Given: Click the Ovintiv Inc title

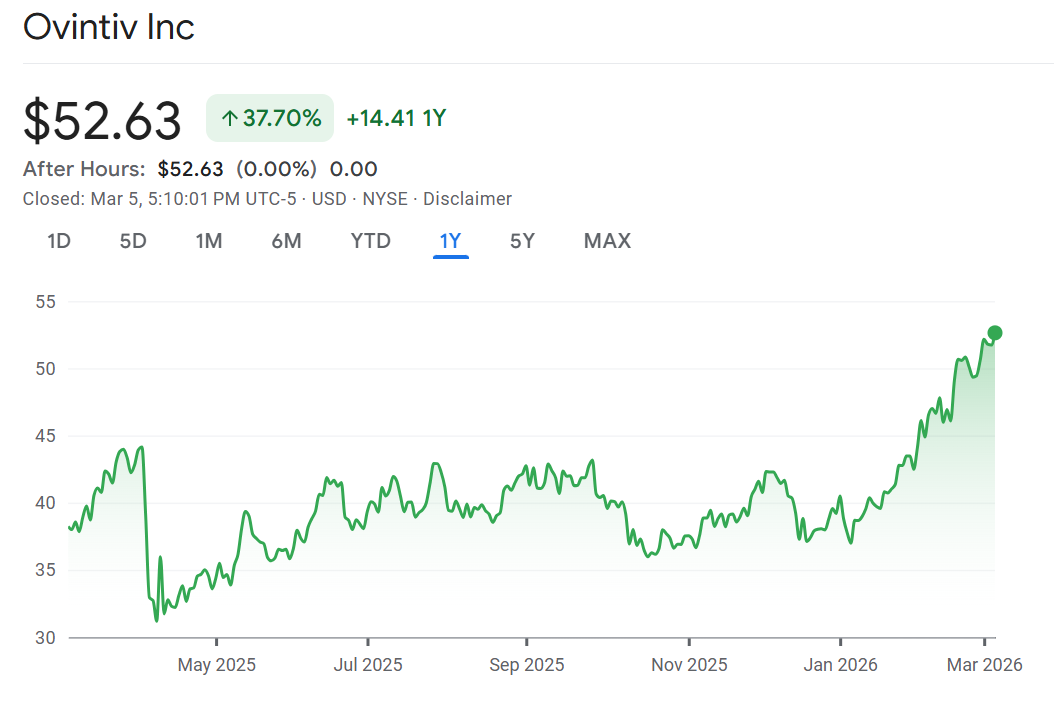Looking at the screenshot, I should pos(109,27).
